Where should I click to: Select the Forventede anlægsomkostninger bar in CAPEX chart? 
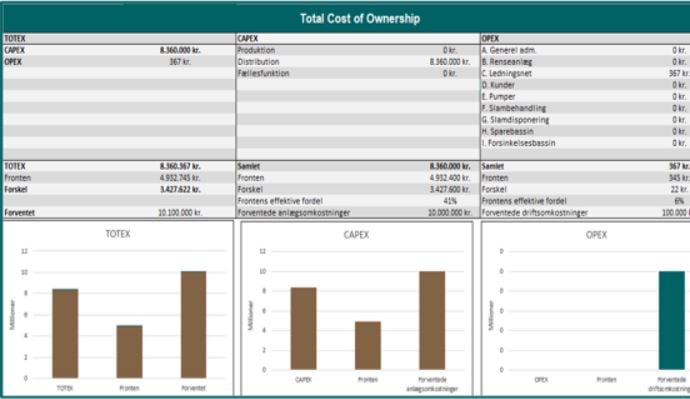(x=432, y=320)
